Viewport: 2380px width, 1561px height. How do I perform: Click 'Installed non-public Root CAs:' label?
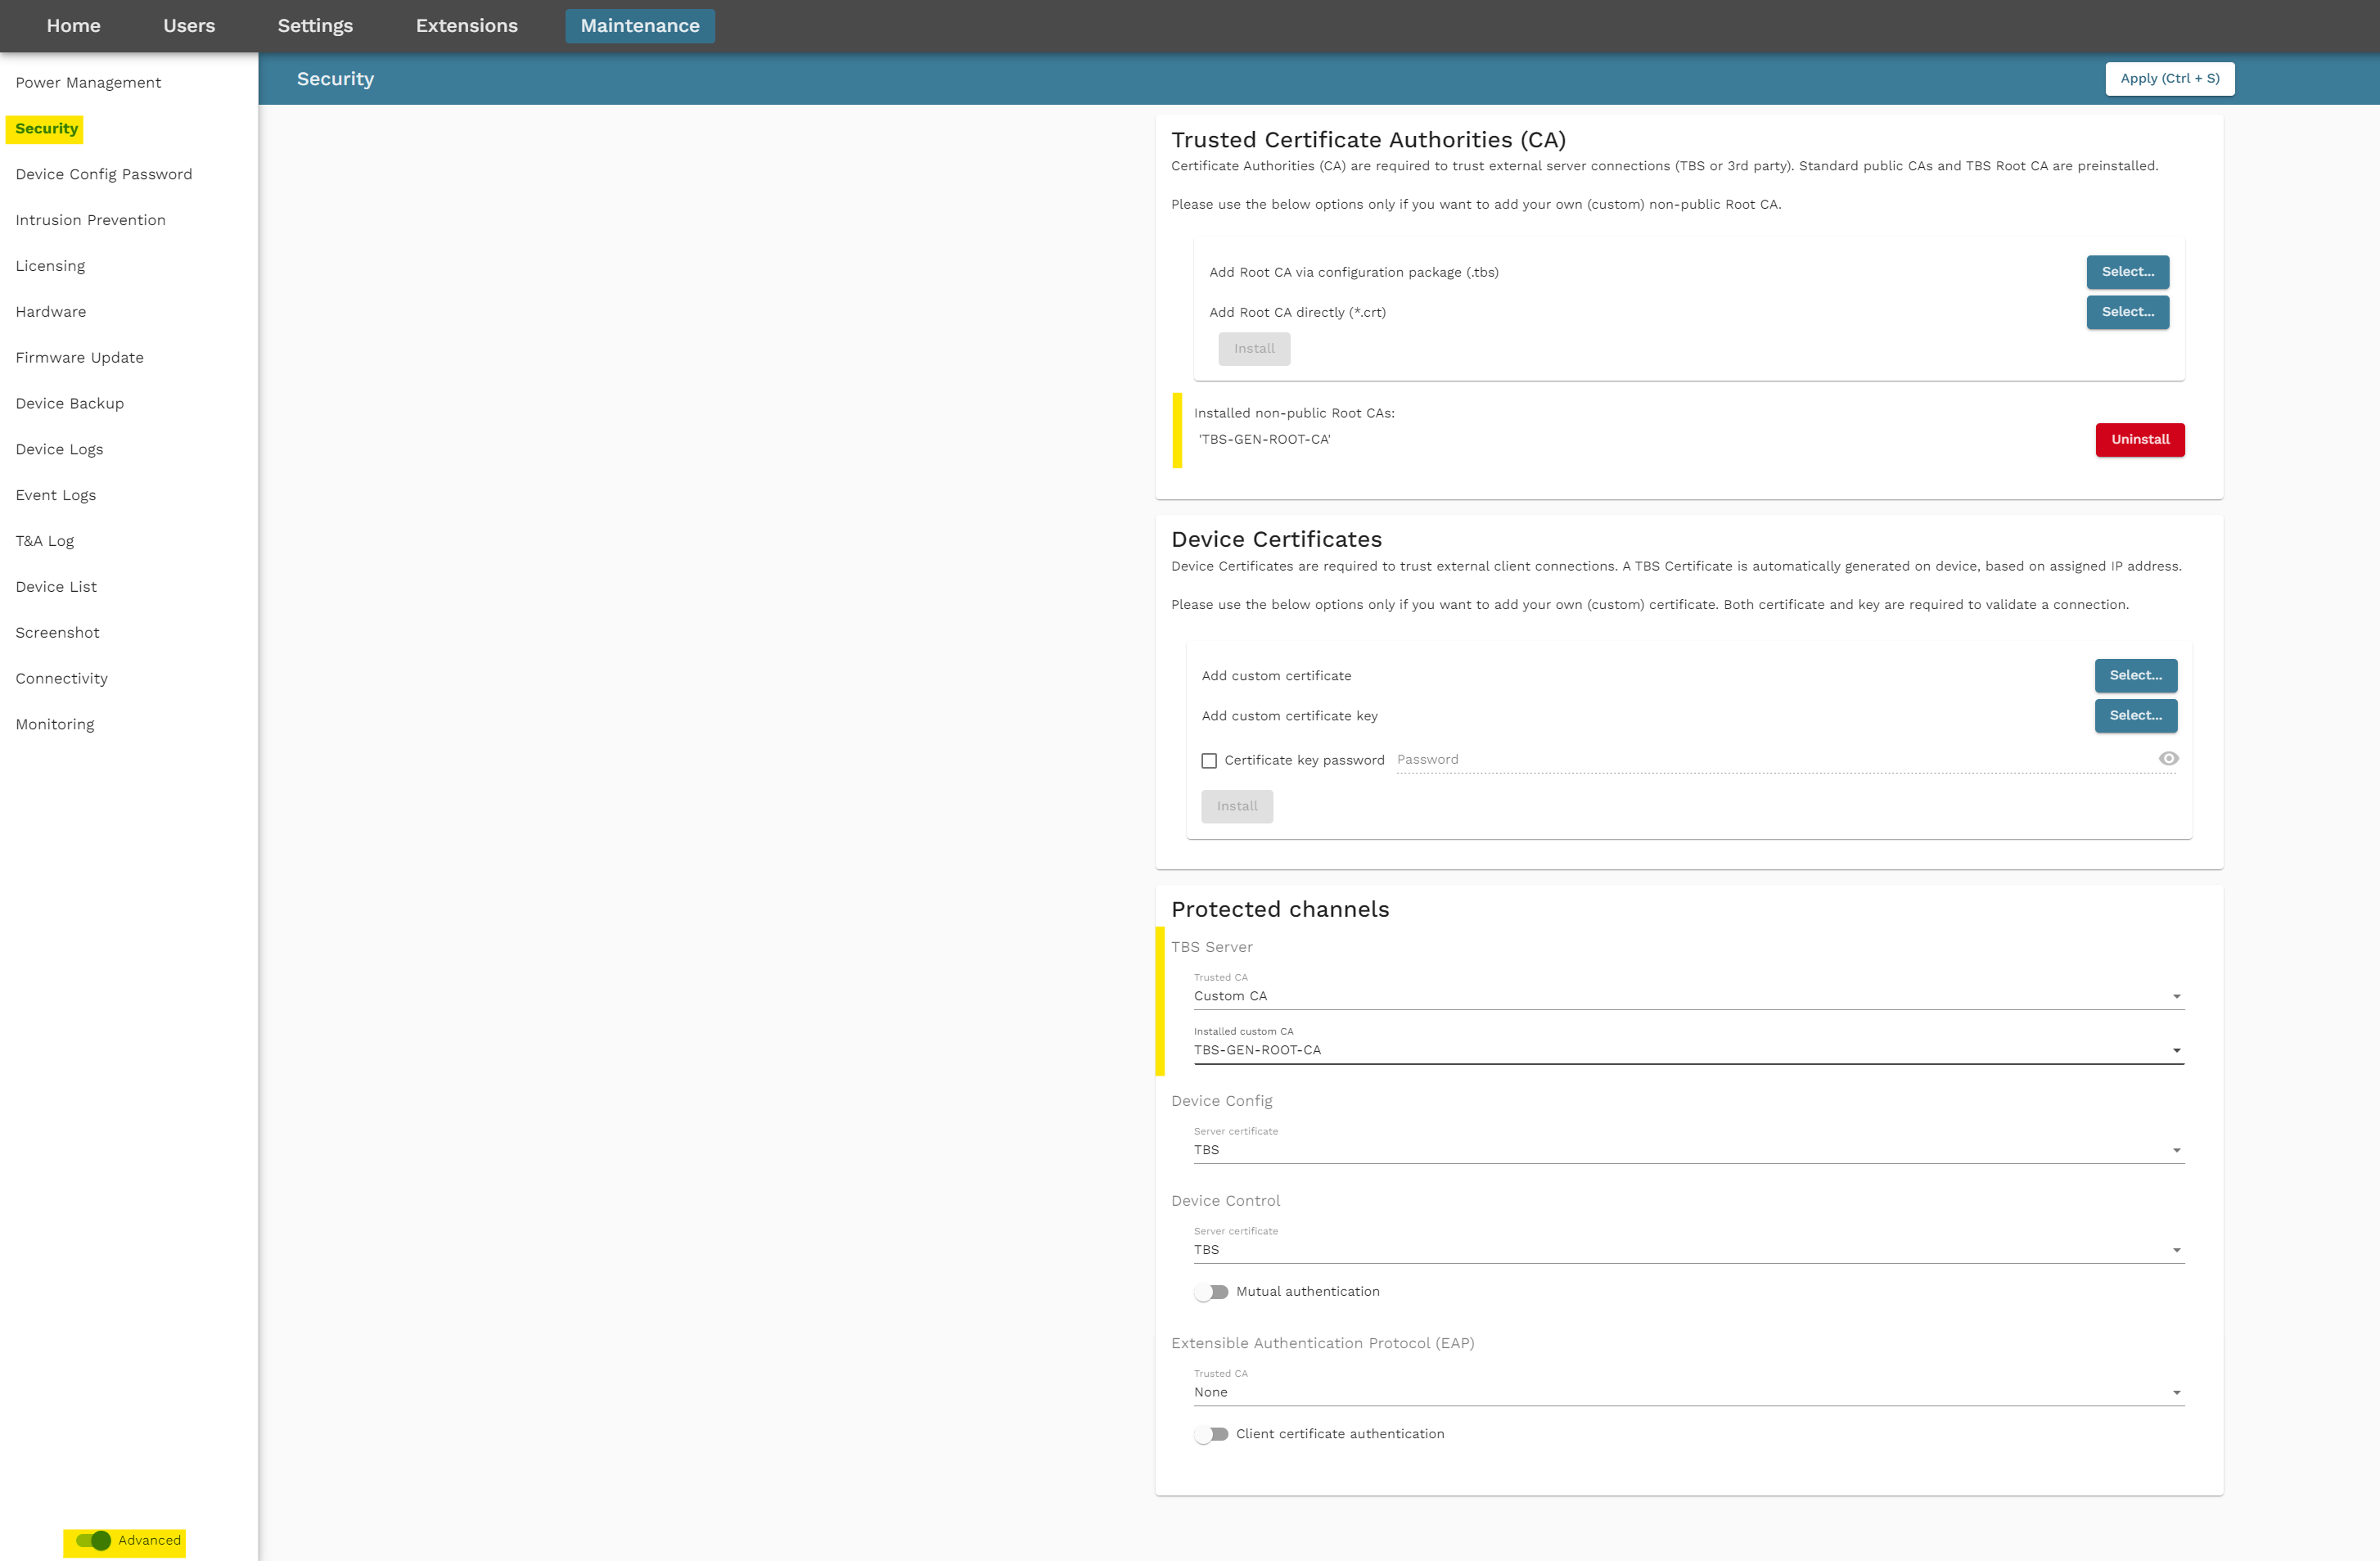[x=1294, y=413]
